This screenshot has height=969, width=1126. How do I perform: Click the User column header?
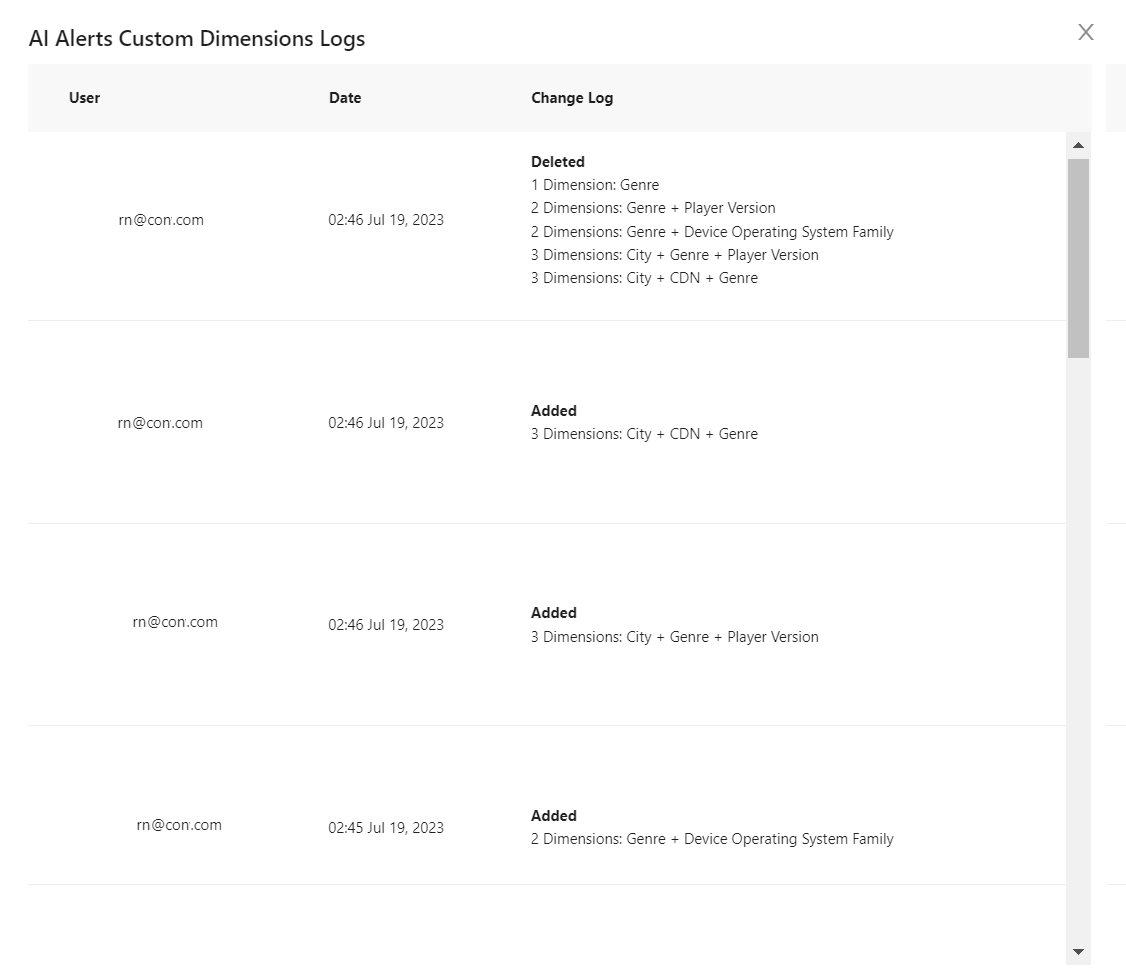(84, 98)
